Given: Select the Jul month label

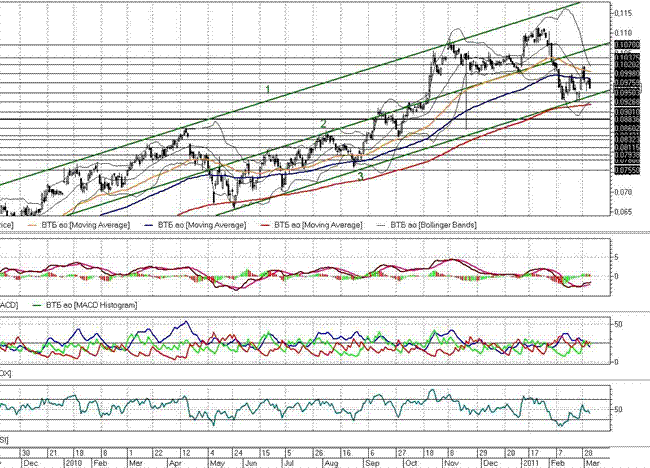Looking at the screenshot, I should pyautogui.click(x=289, y=463).
